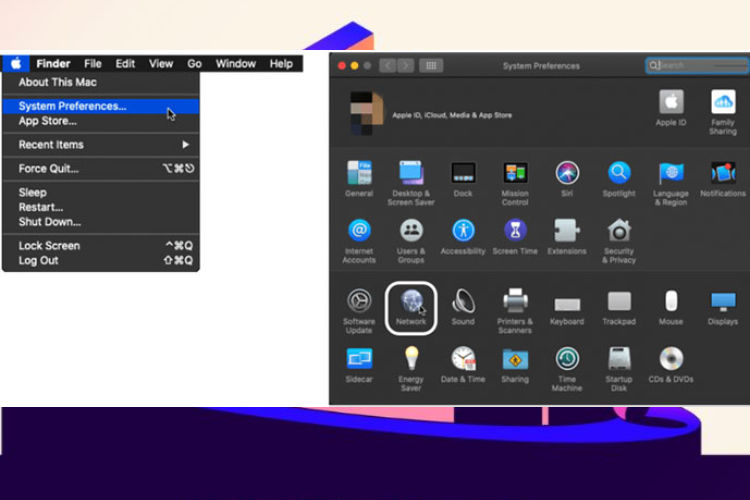Open Energy Saver preferences

point(411,368)
